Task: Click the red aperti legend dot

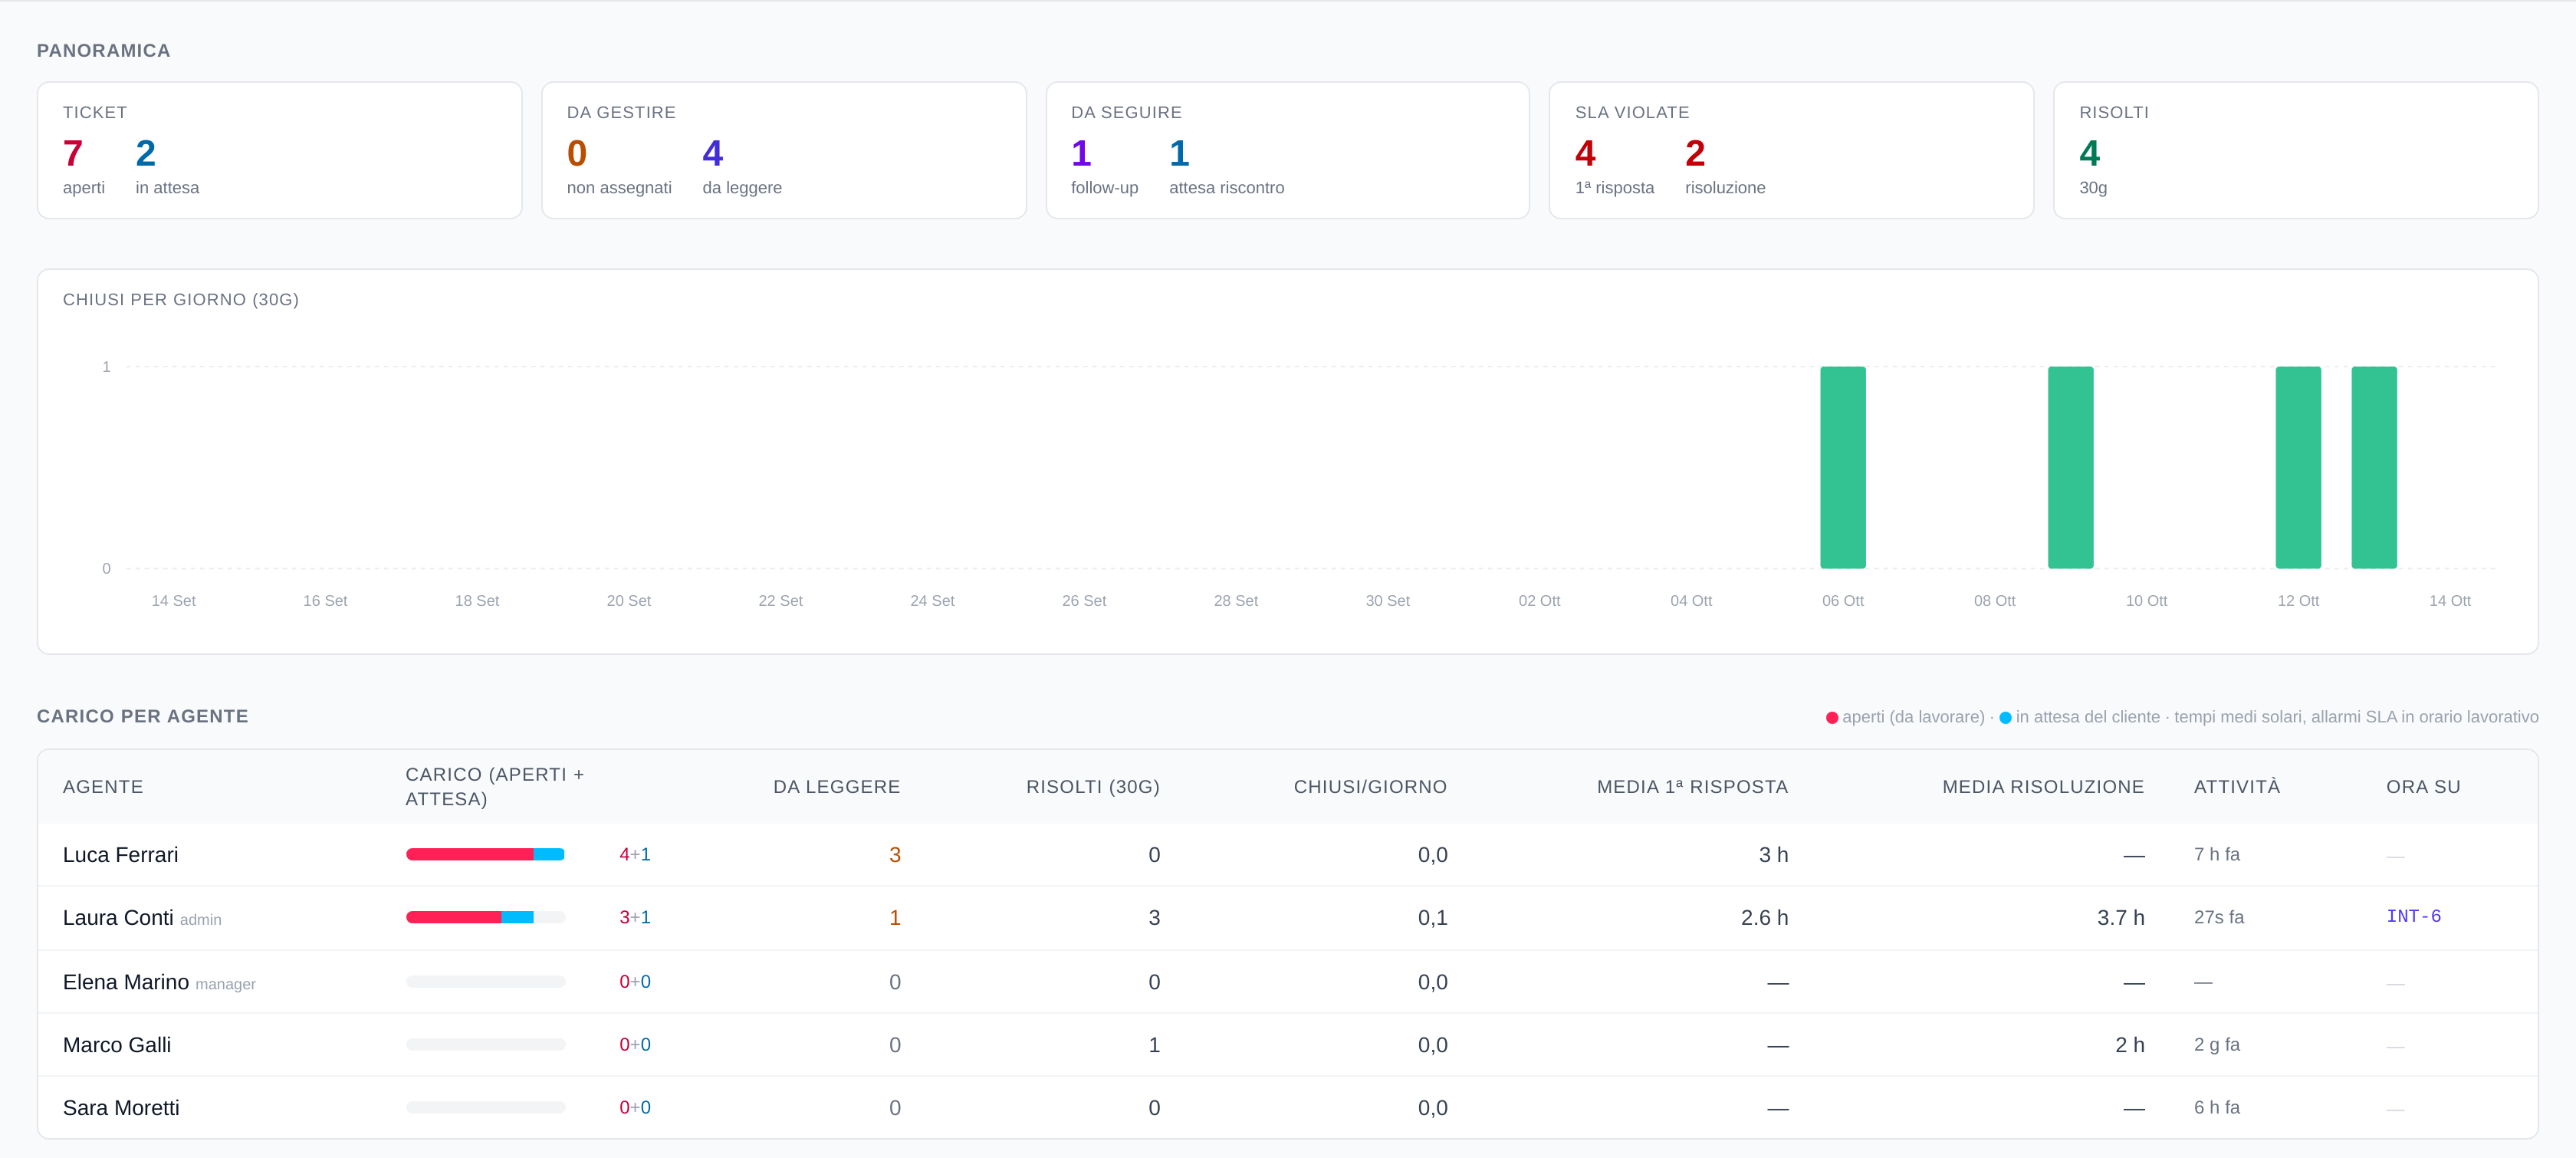Action: (1832, 718)
